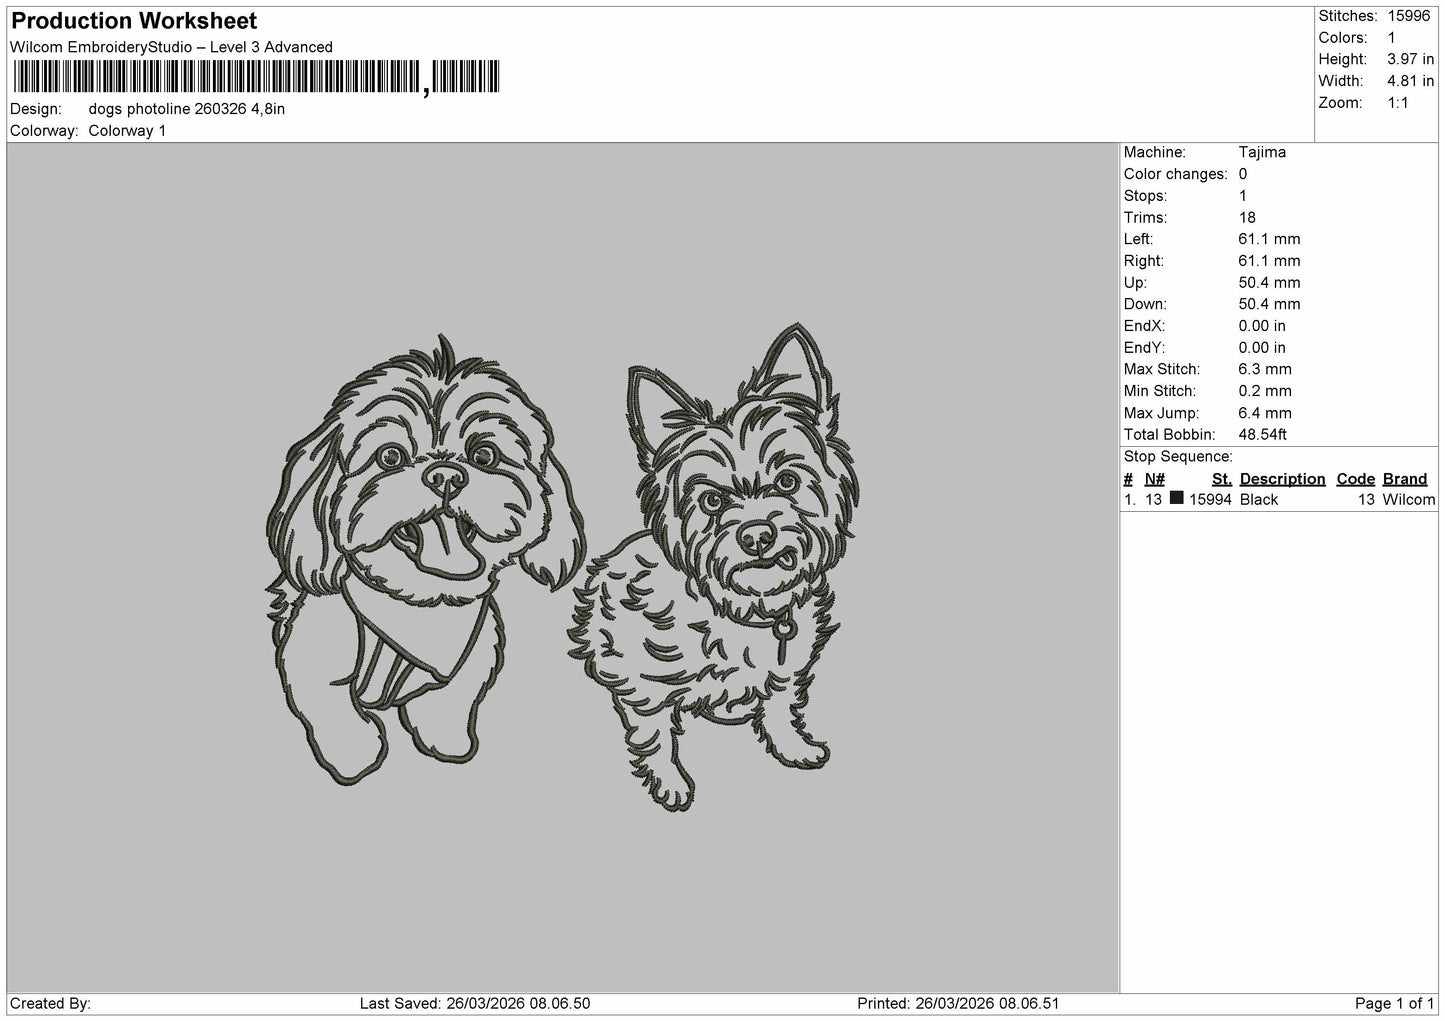Viewport: 1445px width, 1021px height.
Task: Select the Min Stitch value 0.2 mm
Action: pos(1265,391)
